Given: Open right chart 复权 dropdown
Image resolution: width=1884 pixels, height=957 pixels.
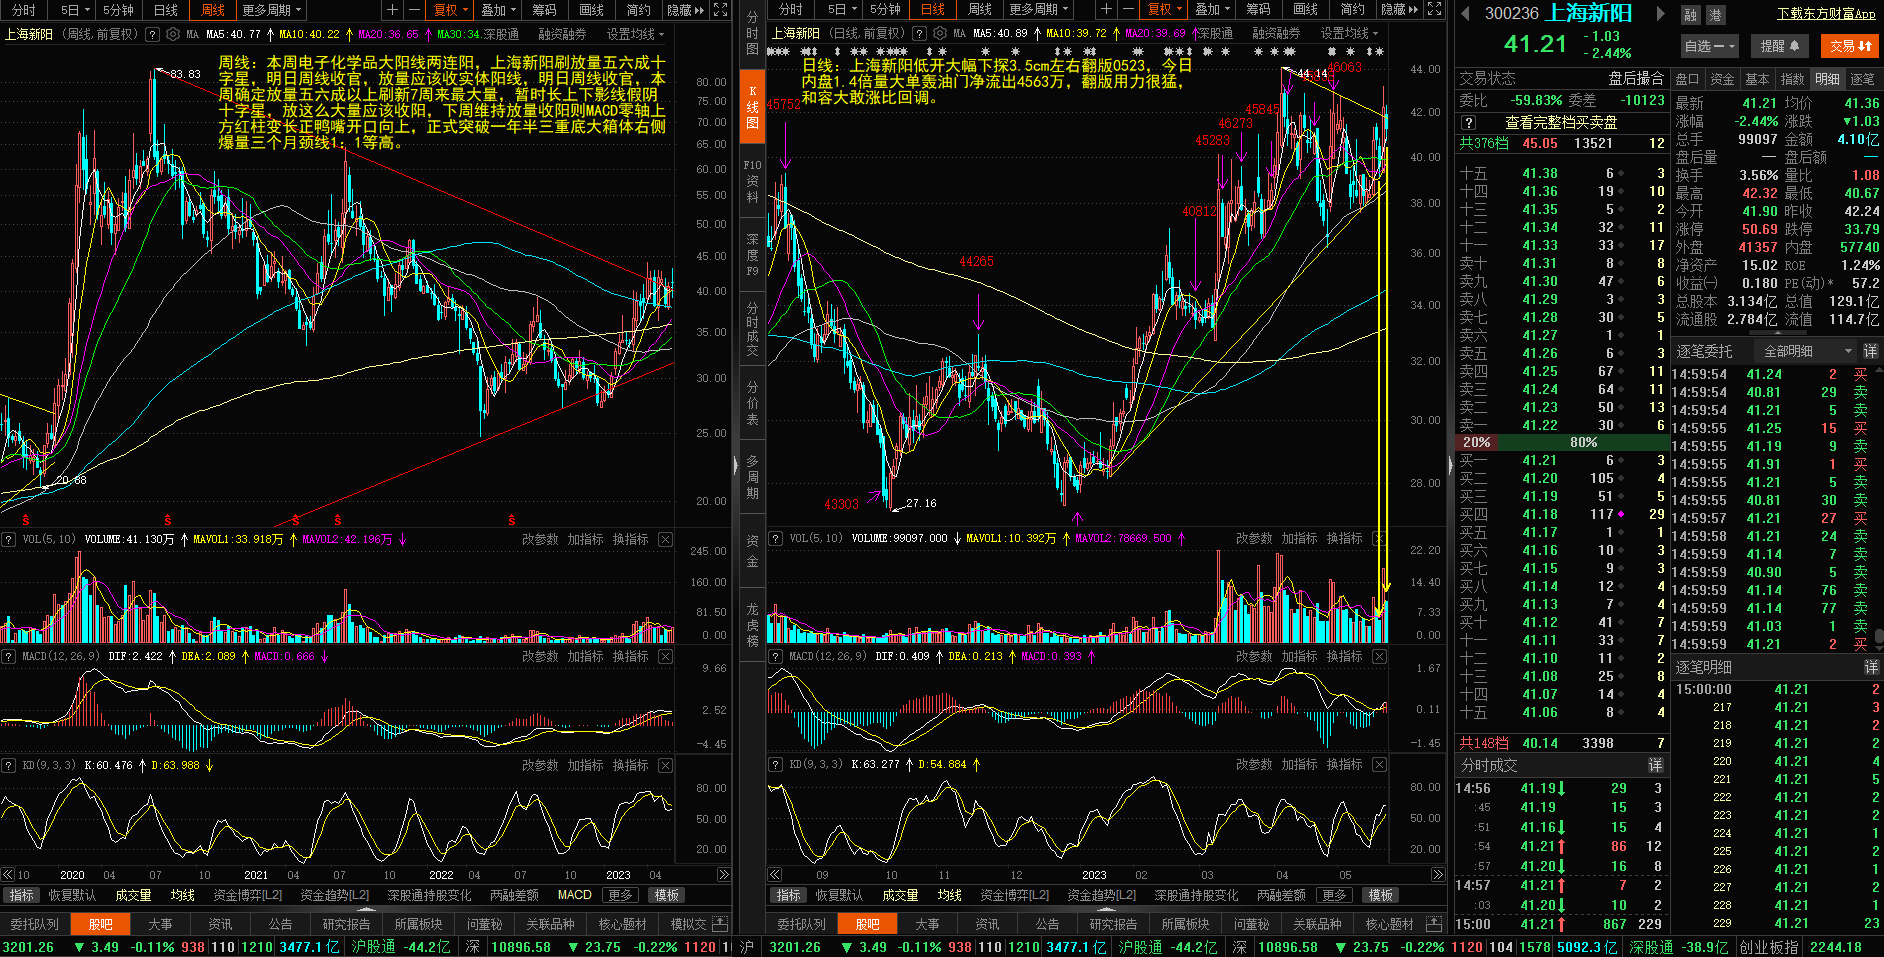Looking at the screenshot, I should pos(1165,10).
